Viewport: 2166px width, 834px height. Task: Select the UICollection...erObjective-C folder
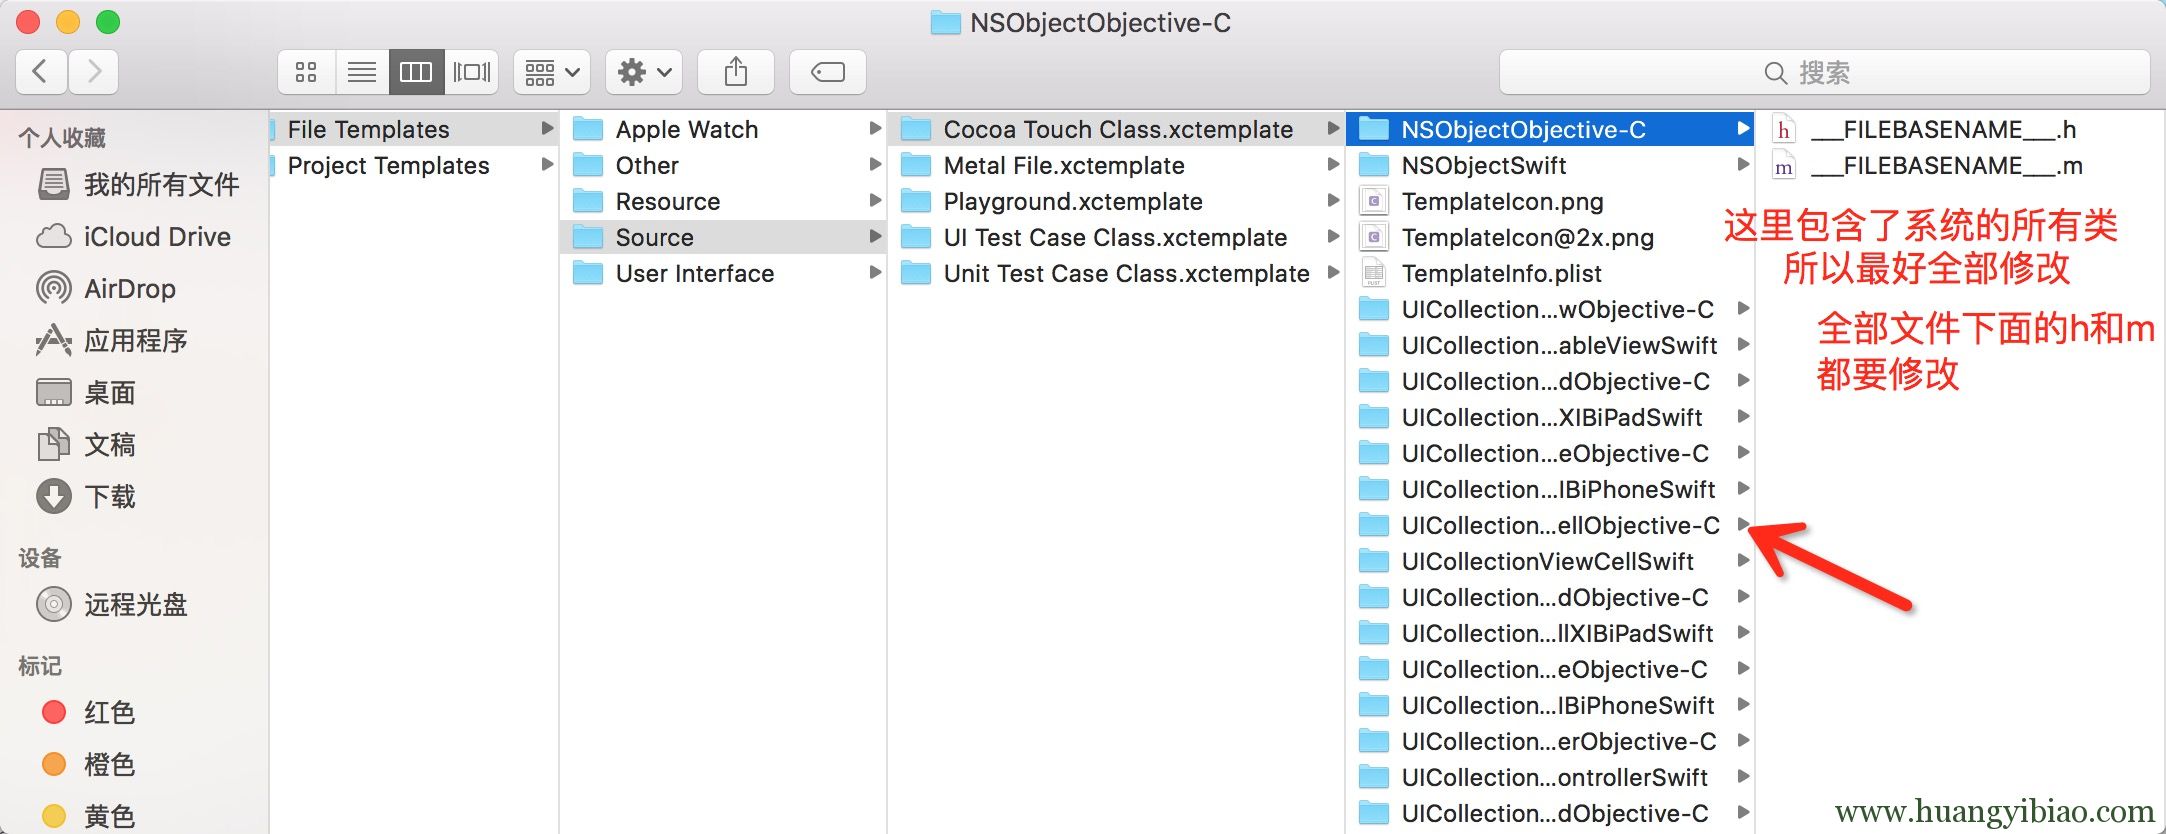pyautogui.click(x=1550, y=742)
